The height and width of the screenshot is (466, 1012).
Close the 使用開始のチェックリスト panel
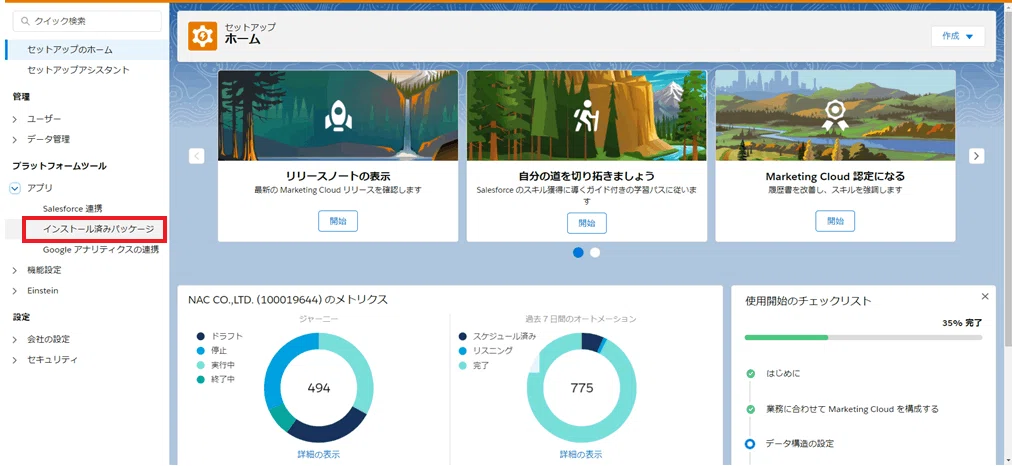click(984, 296)
